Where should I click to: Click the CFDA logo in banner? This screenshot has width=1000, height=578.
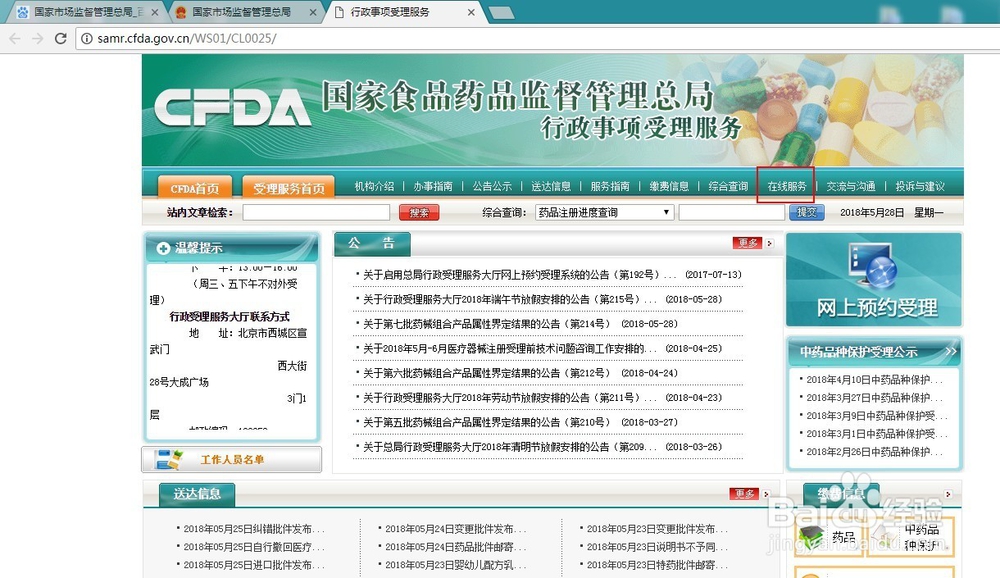pyautogui.click(x=232, y=108)
